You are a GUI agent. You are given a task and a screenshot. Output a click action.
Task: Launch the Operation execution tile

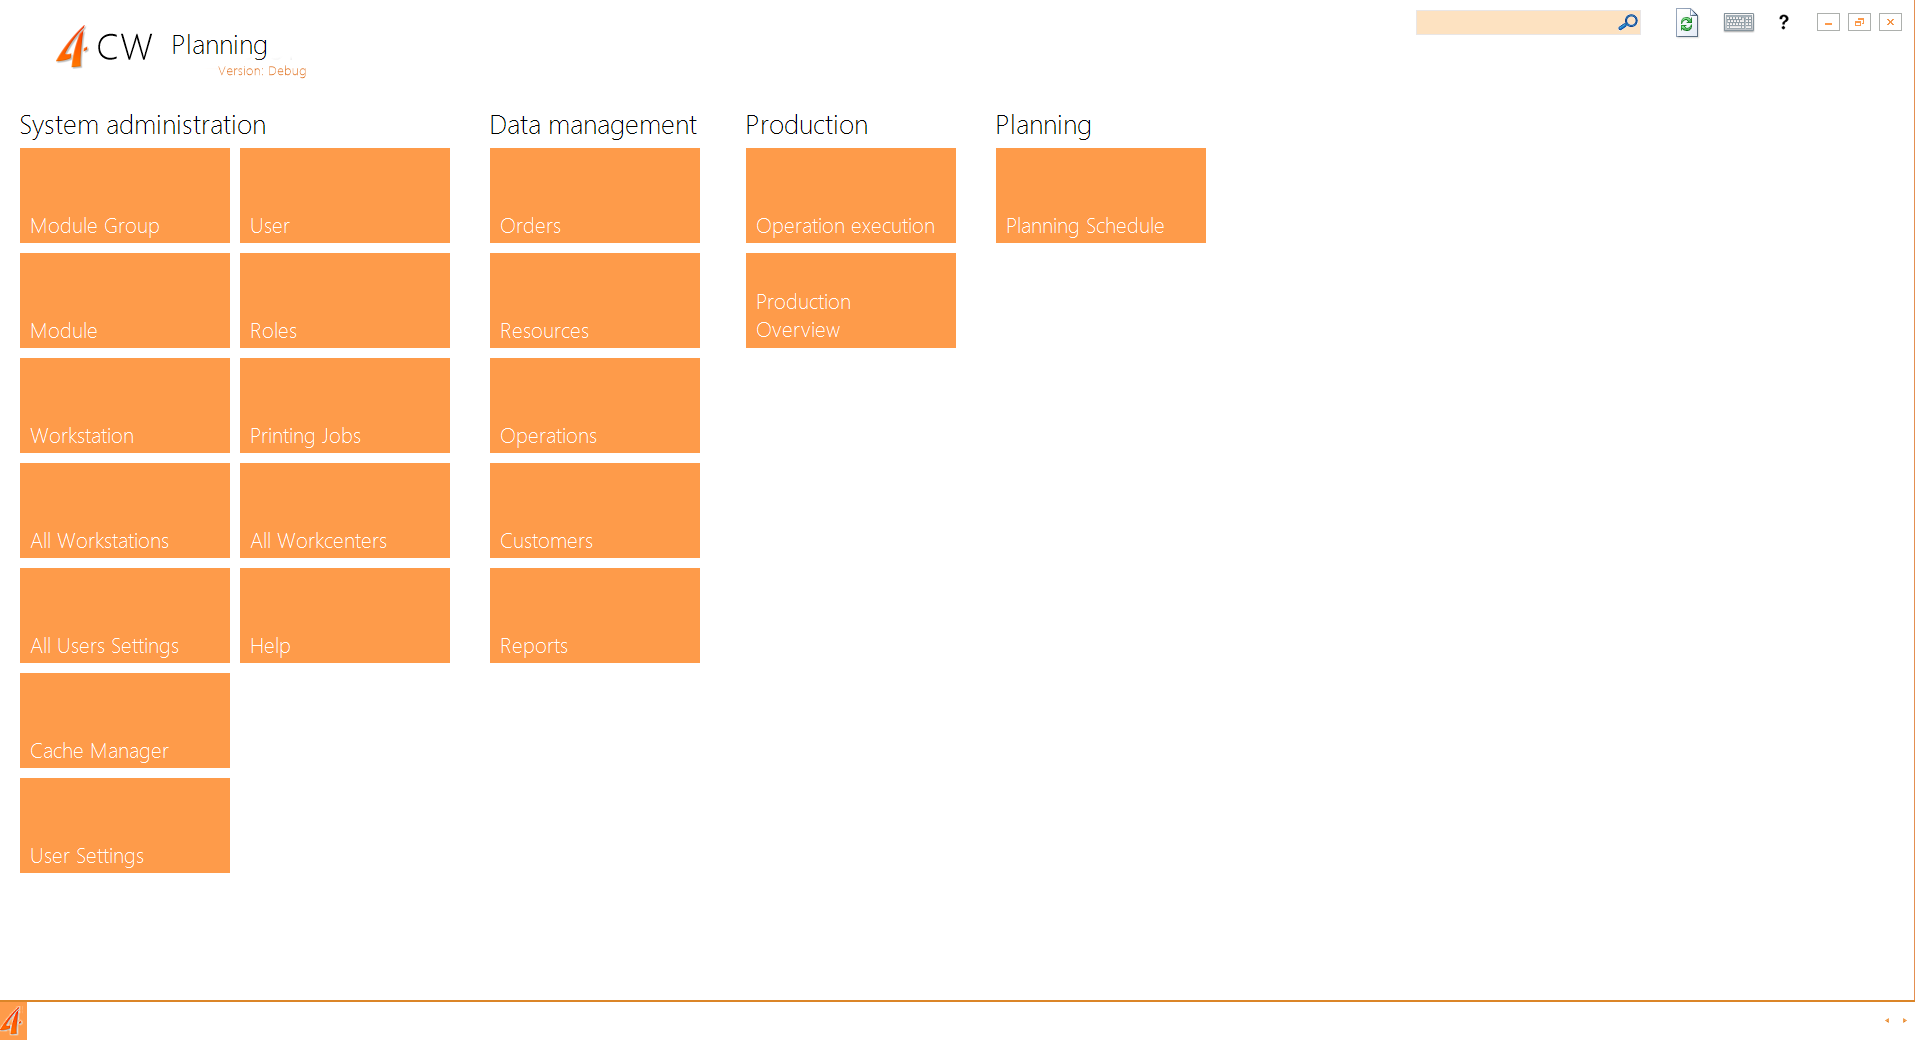(x=850, y=196)
